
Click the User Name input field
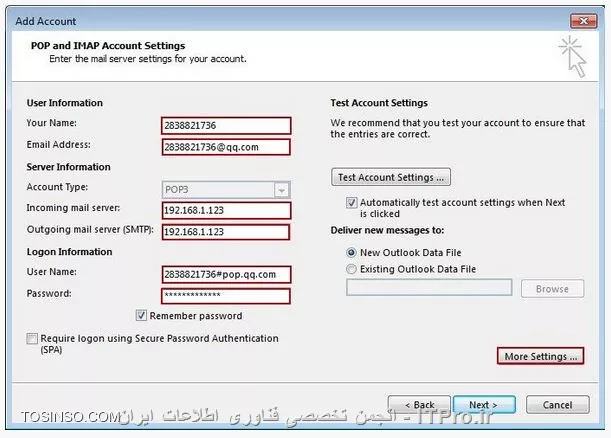coord(226,274)
